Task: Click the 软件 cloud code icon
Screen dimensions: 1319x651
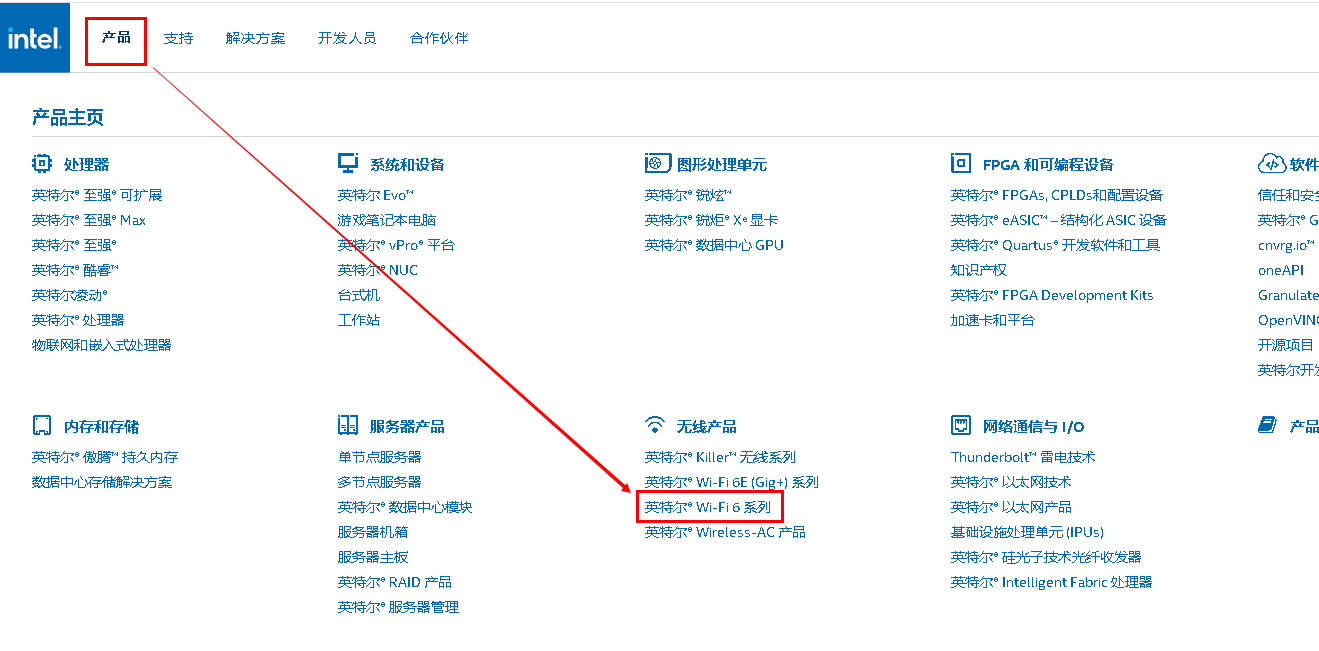Action: point(1271,164)
